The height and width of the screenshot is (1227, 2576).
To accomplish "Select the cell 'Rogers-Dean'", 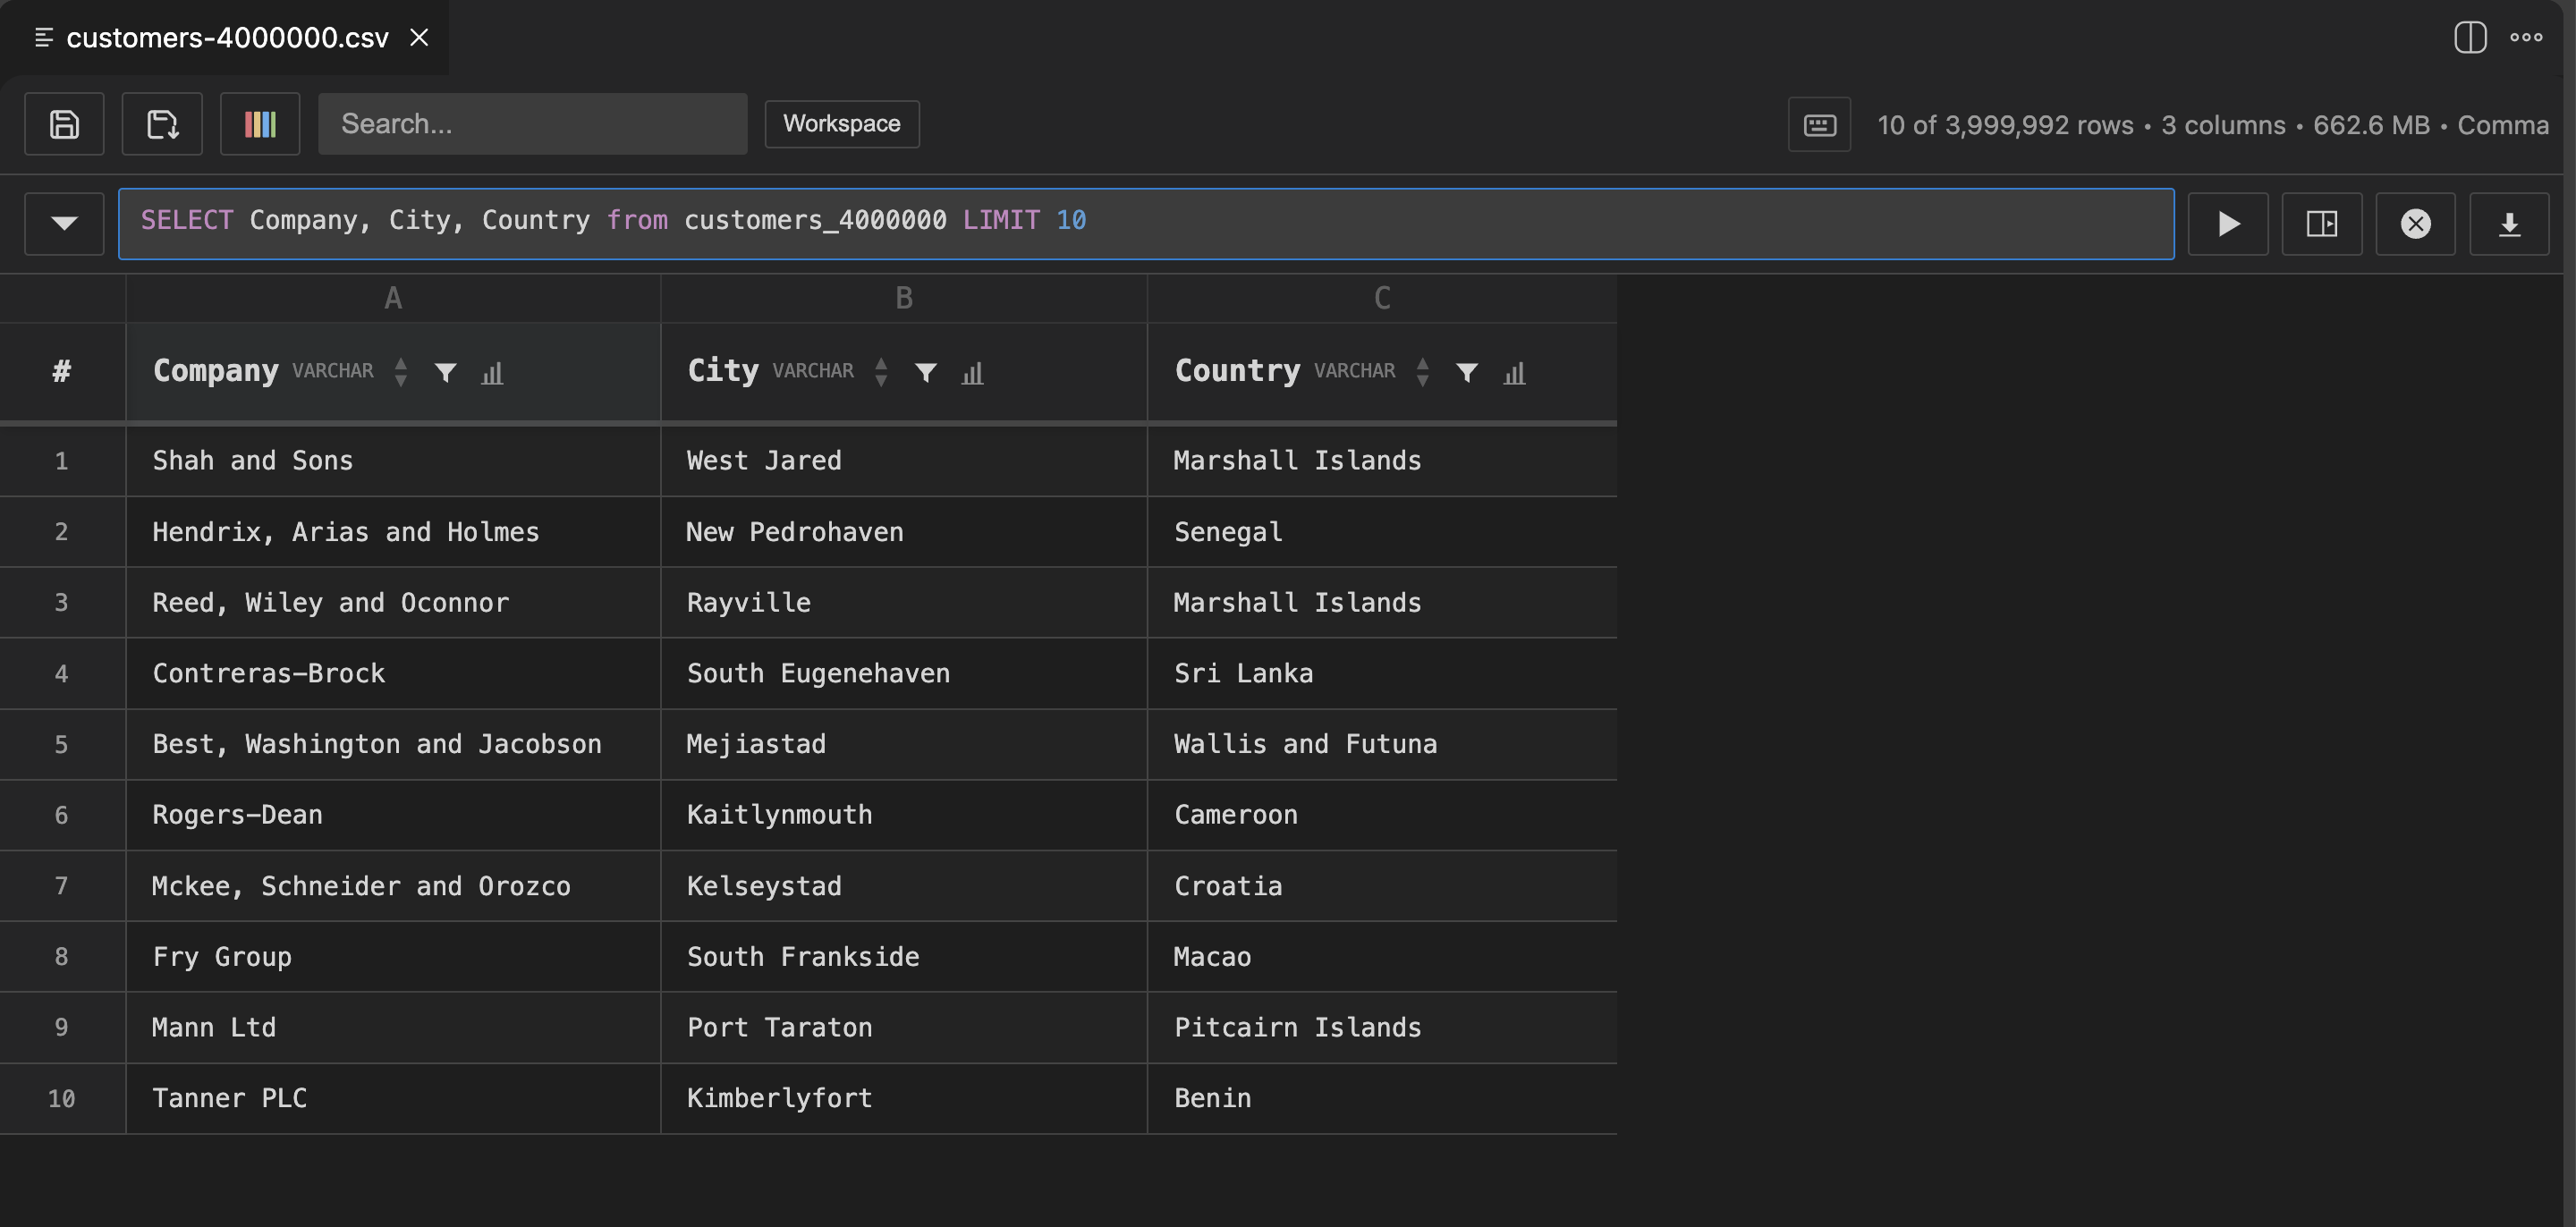I will pyautogui.click(x=393, y=815).
